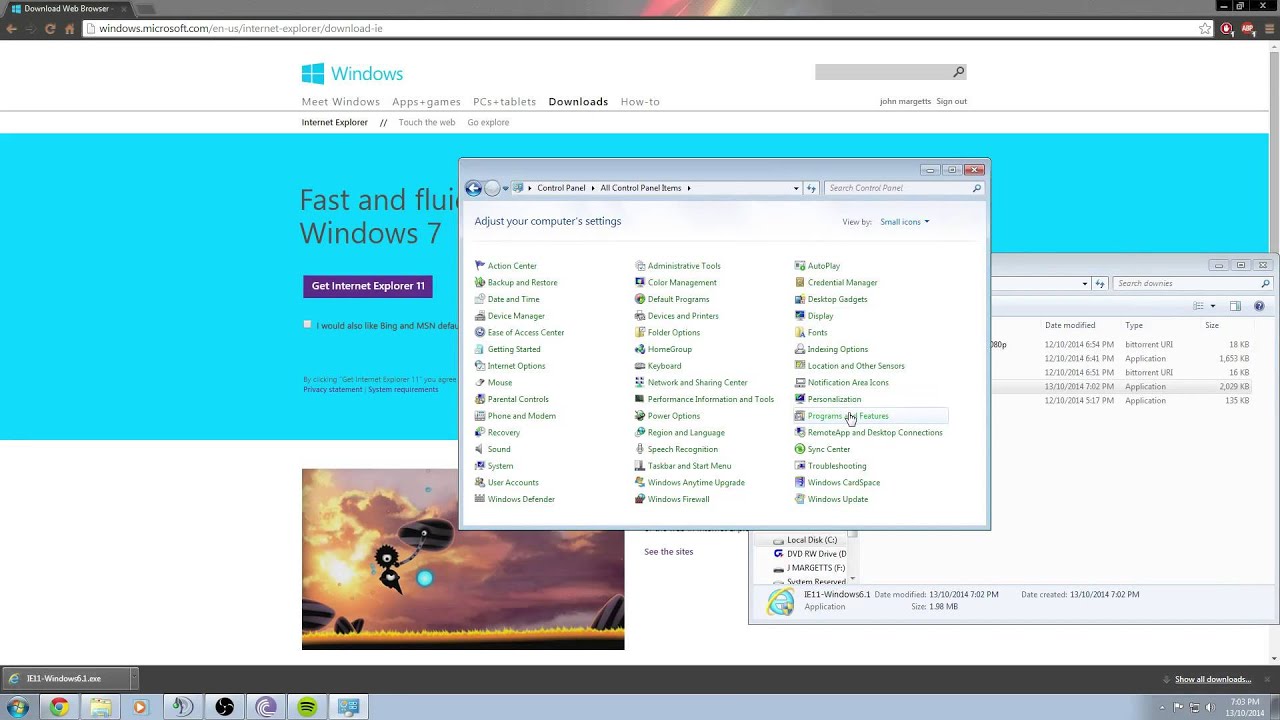
Task: Open Power Options icon
Action: point(640,416)
